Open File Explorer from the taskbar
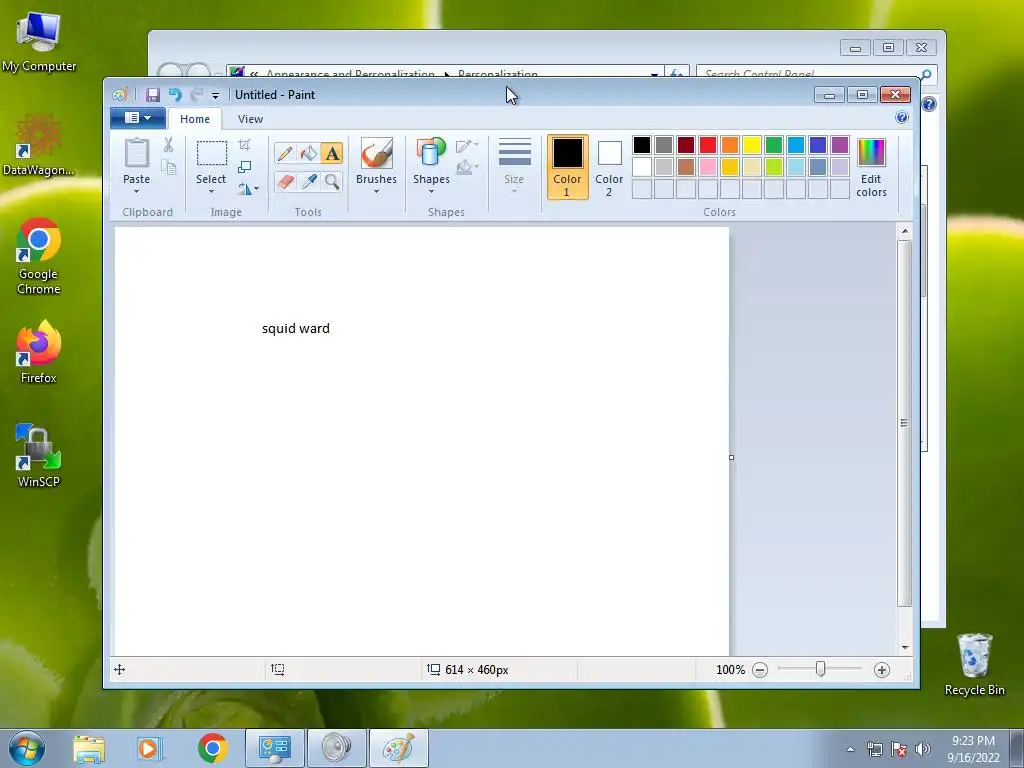Viewport: 1024px width, 768px height. pos(89,748)
